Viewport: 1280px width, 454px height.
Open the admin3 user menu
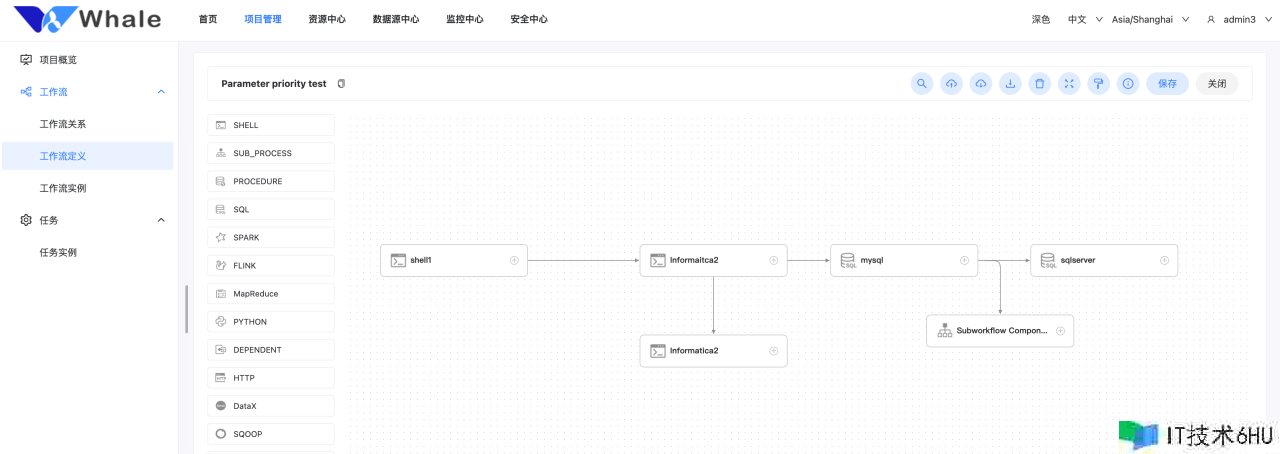(x=1236, y=19)
